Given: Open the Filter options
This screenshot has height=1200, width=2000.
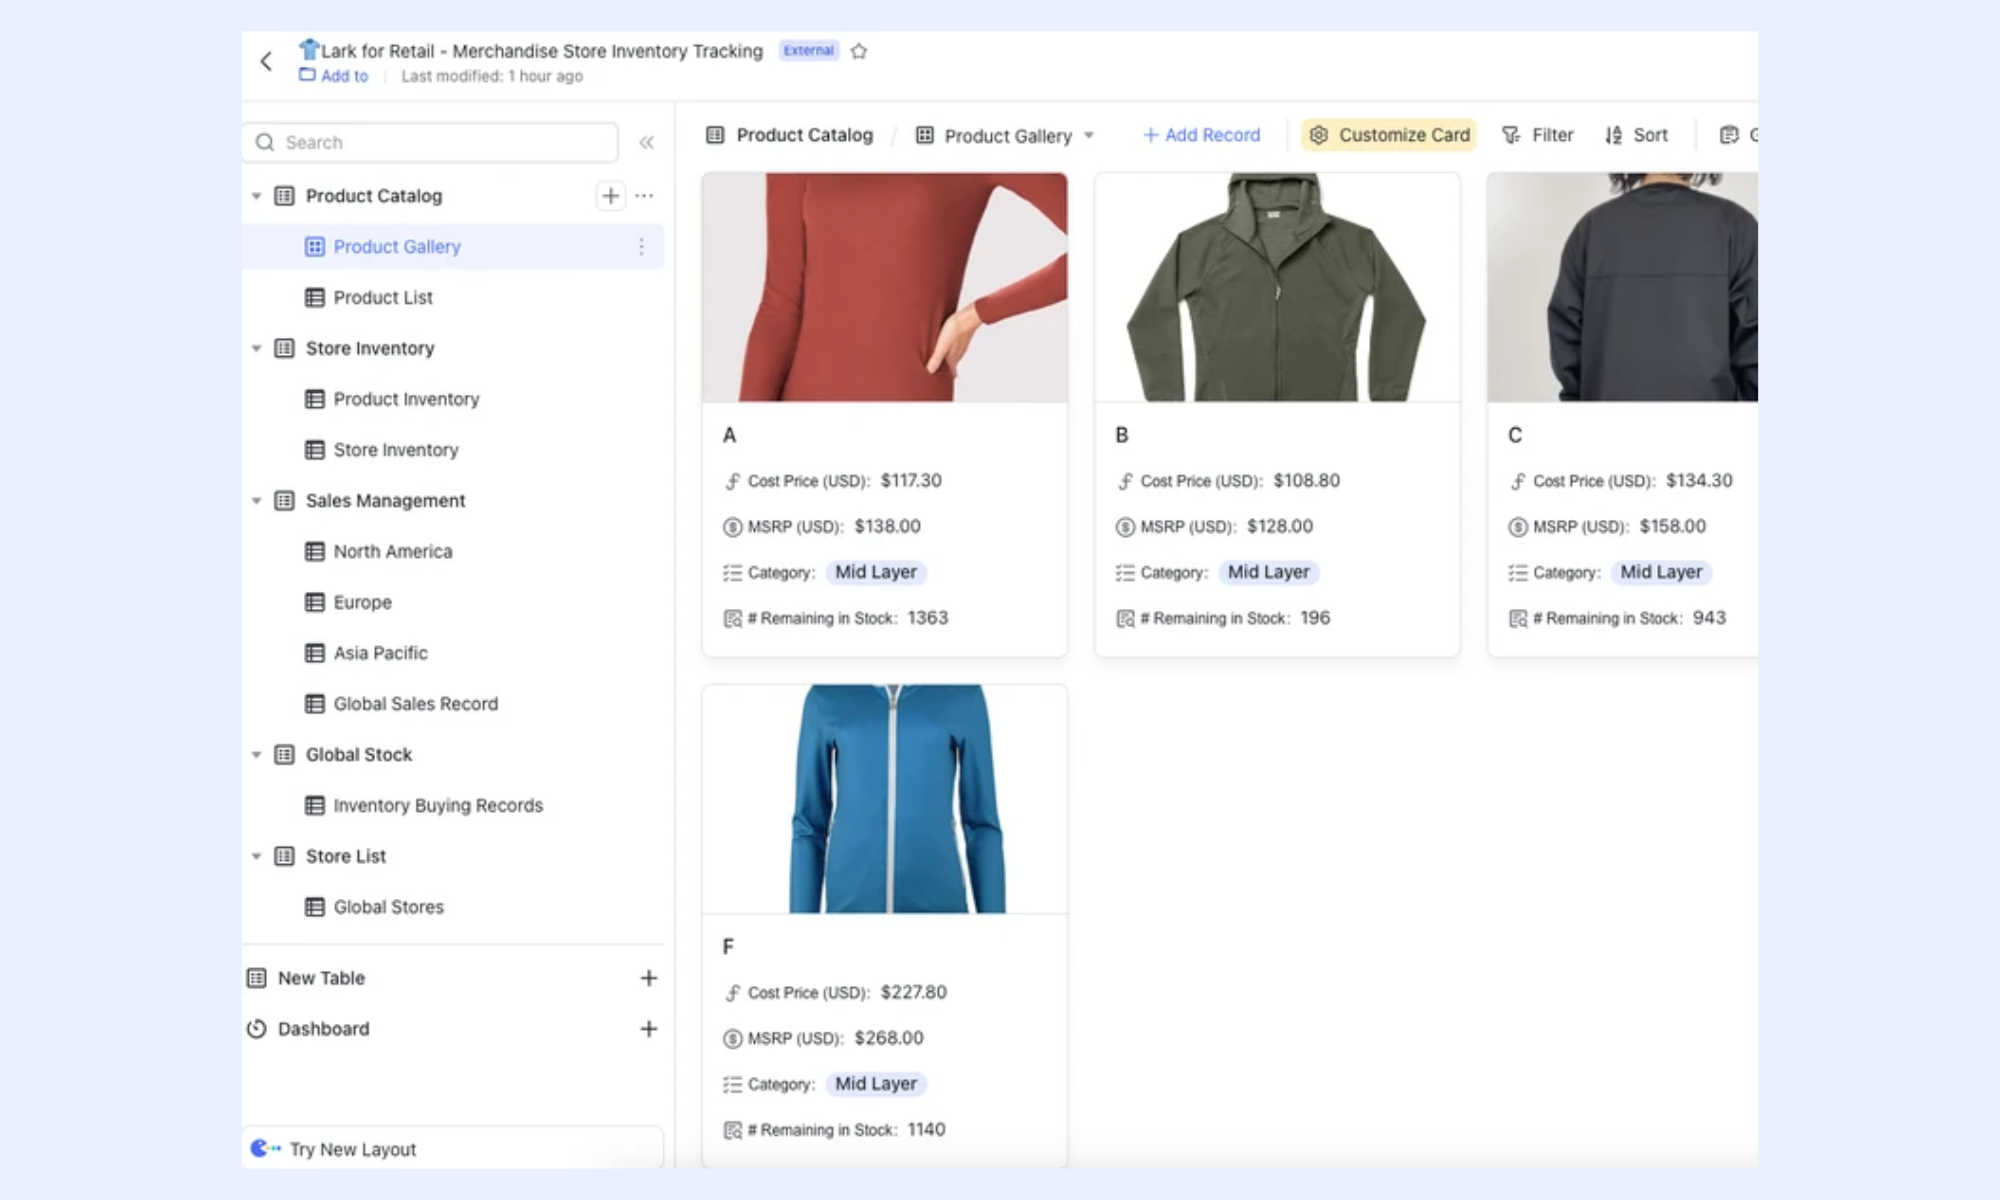Looking at the screenshot, I should click(x=1538, y=135).
